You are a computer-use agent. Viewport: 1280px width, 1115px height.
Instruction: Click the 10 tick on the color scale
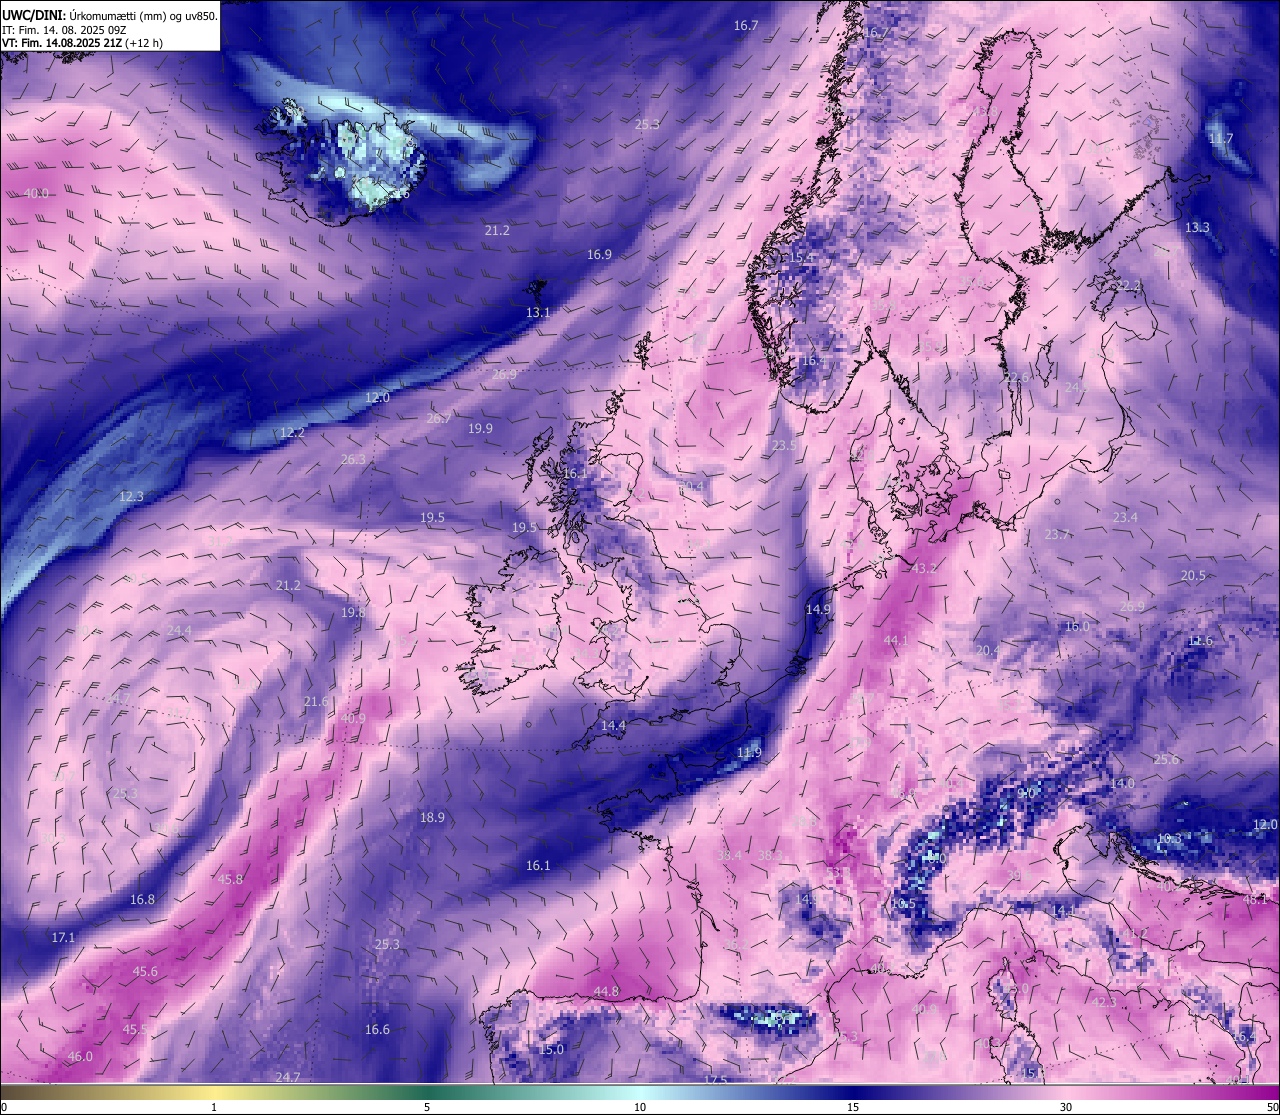point(640,1107)
